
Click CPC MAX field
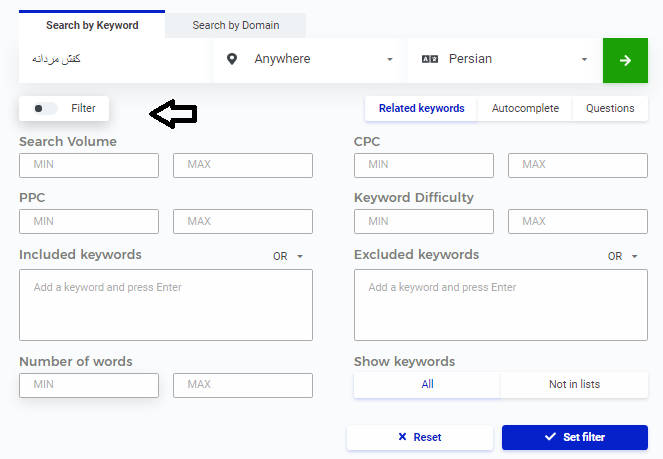point(578,165)
